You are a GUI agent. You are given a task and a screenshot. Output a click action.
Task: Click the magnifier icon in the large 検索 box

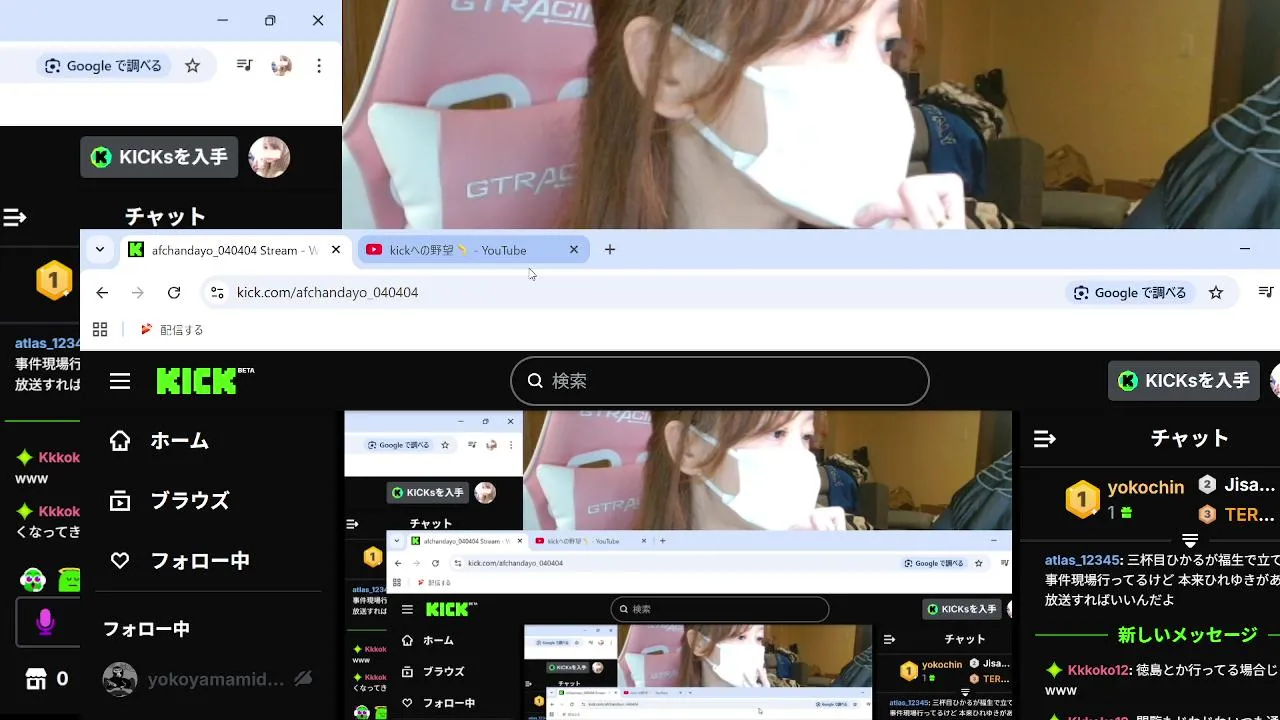[535, 381]
